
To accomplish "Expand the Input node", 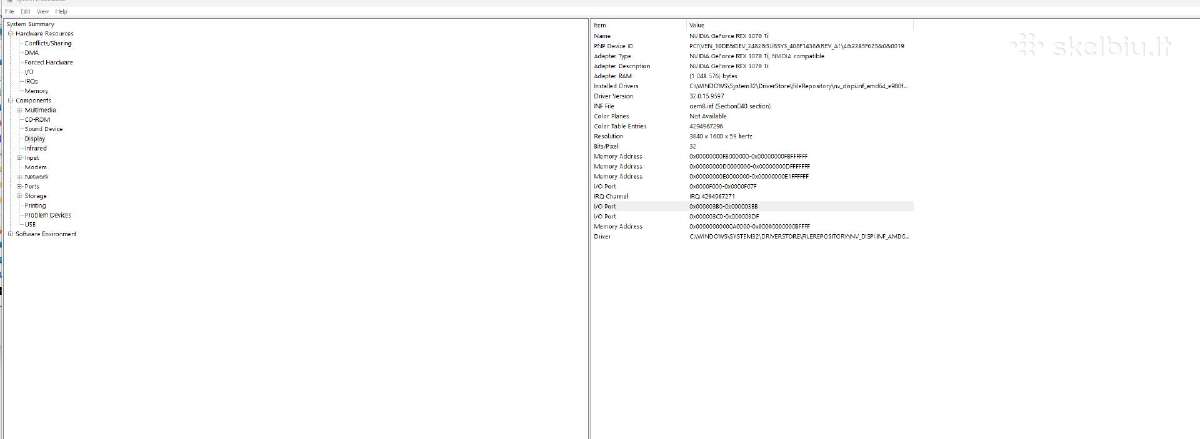I will [19, 158].
